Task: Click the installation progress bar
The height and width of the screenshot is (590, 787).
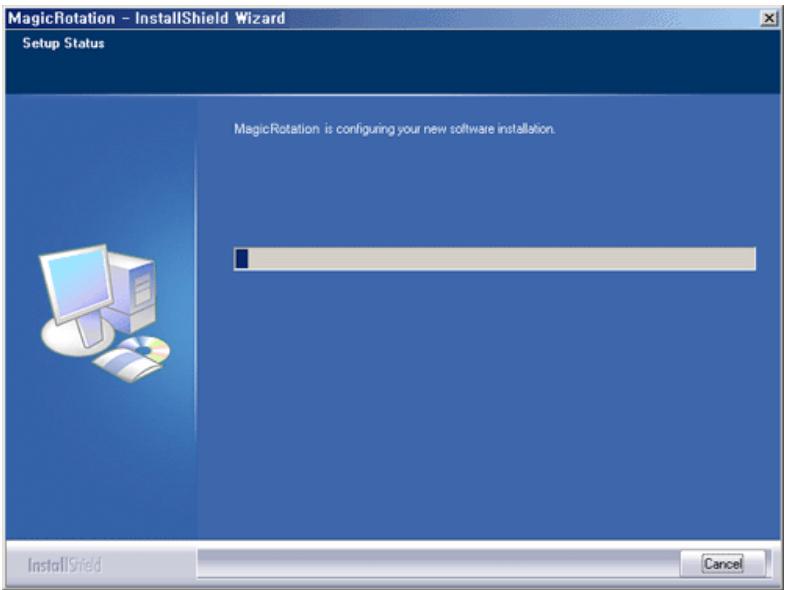Action: coord(494,259)
